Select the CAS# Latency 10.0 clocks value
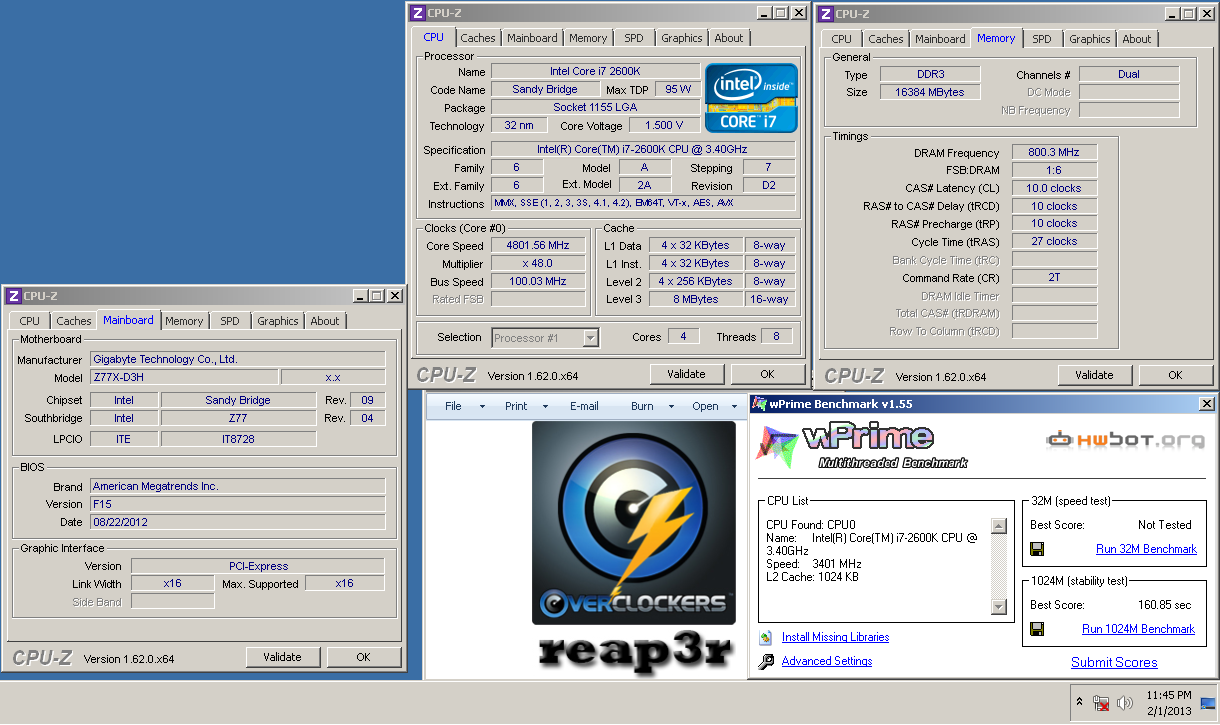 tap(1054, 188)
